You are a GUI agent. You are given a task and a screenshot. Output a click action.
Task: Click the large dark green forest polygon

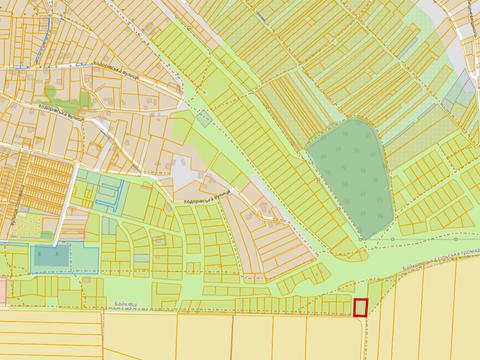tap(350, 178)
